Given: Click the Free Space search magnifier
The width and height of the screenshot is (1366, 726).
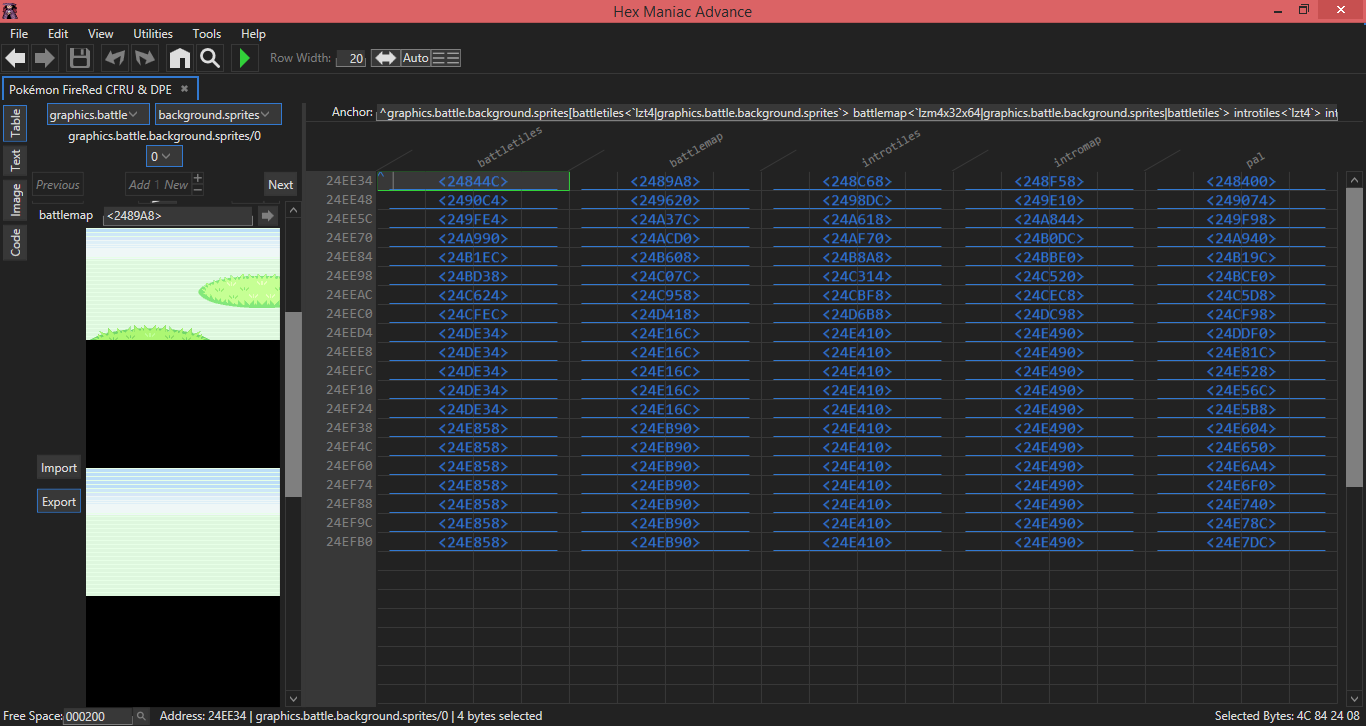Looking at the screenshot, I should tap(142, 716).
